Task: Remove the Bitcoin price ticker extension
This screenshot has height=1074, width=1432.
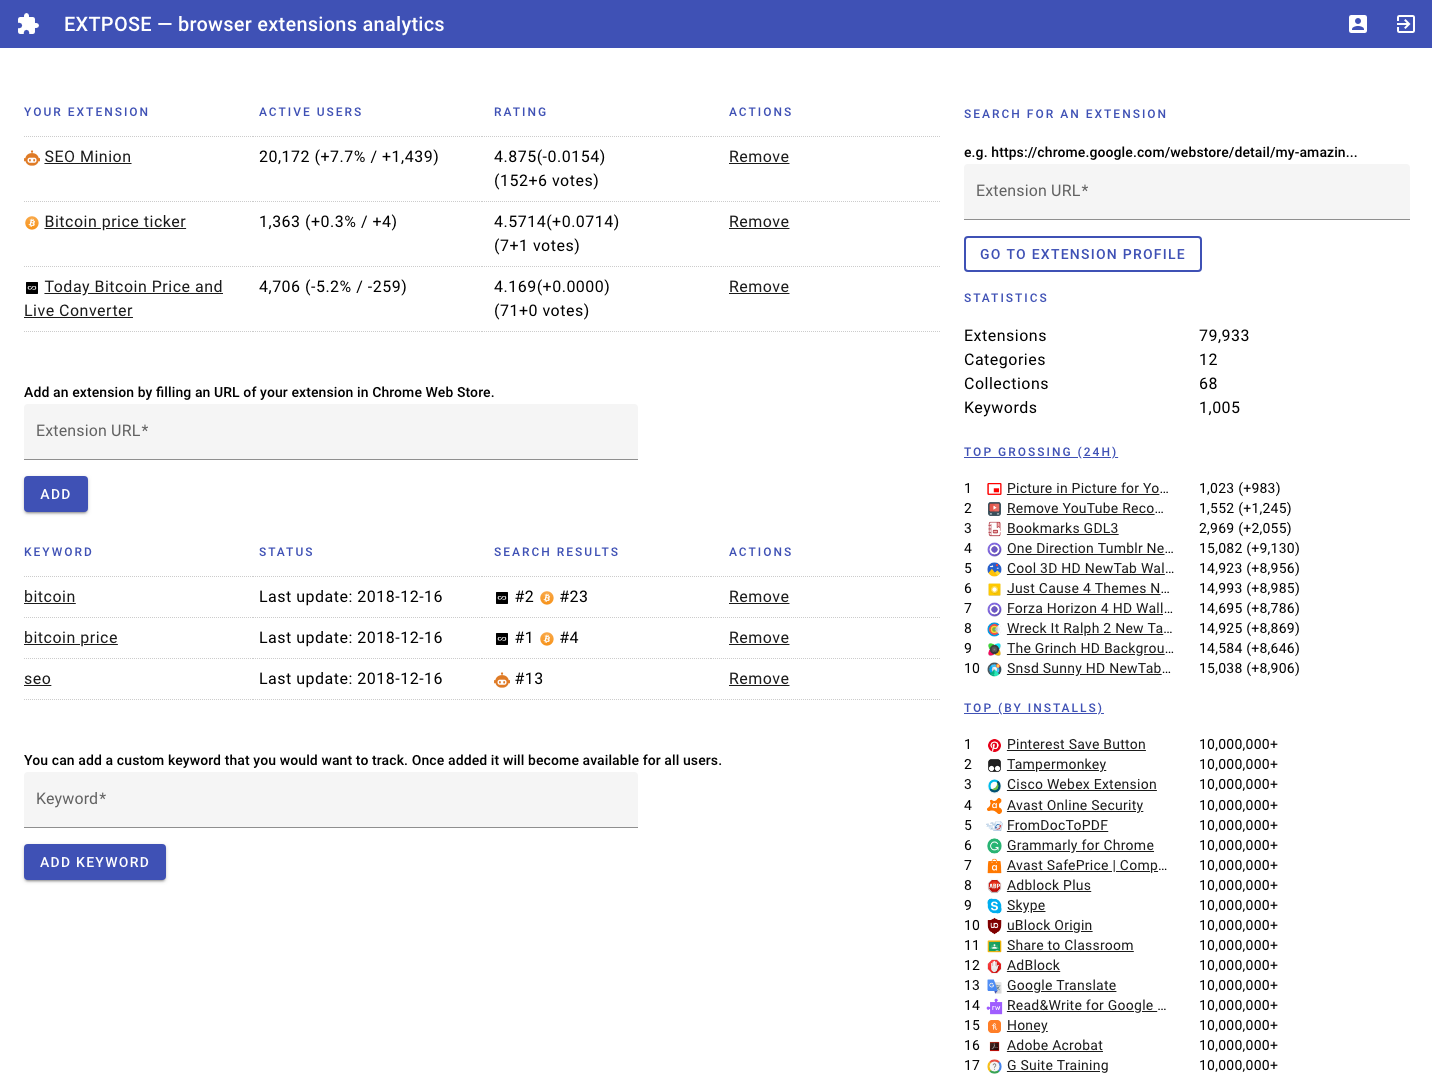Action: [759, 222]
